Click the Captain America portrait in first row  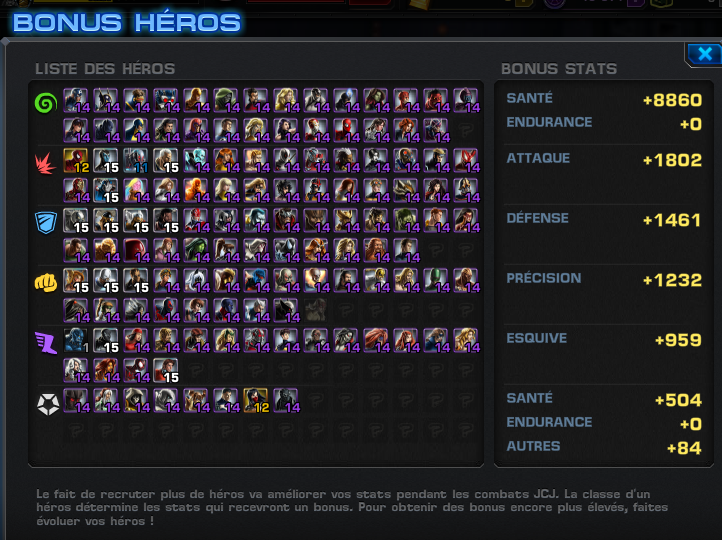[76, 100]
